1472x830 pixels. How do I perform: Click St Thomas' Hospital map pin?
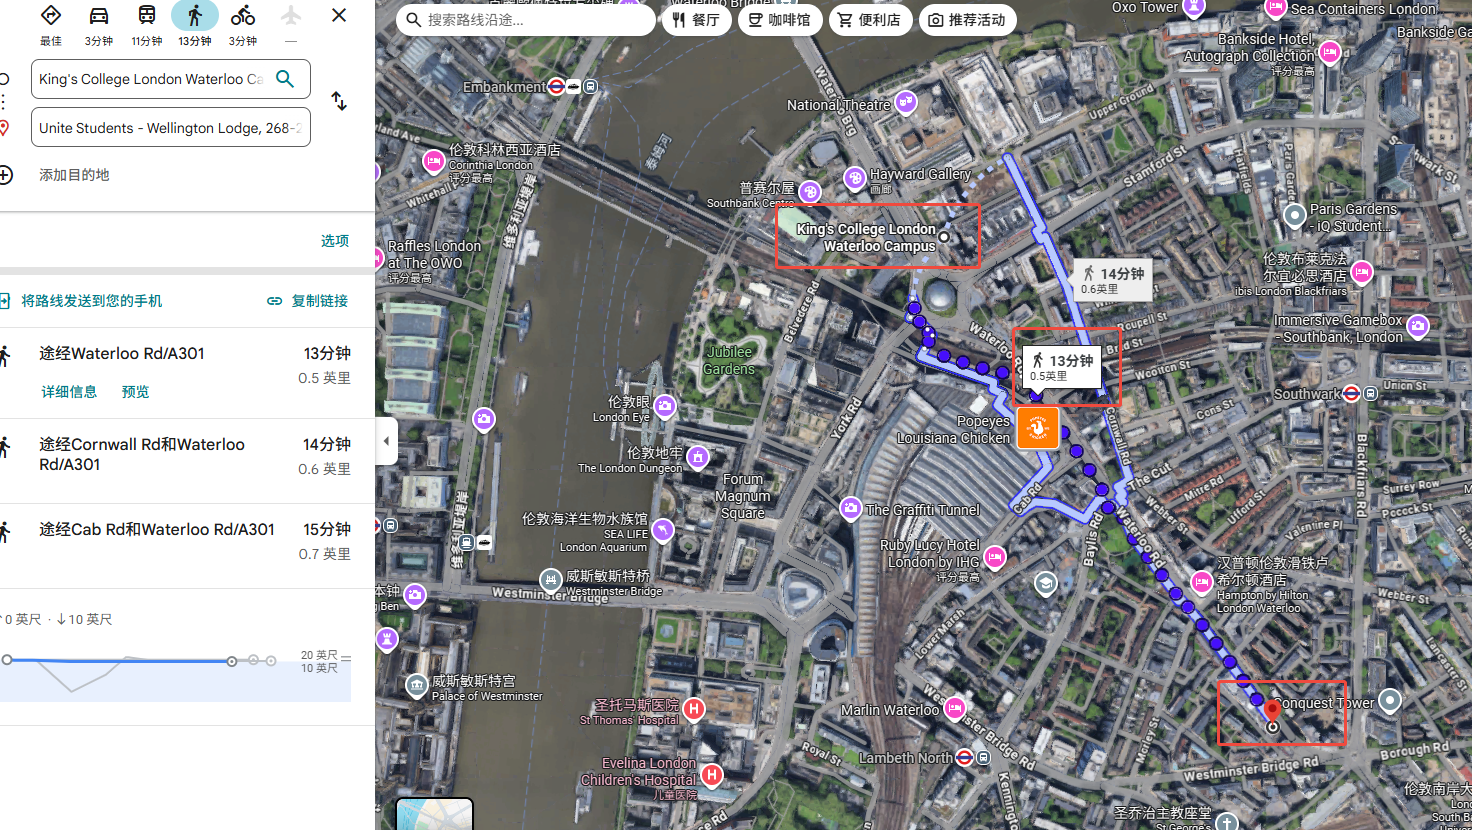pos(693,709)
